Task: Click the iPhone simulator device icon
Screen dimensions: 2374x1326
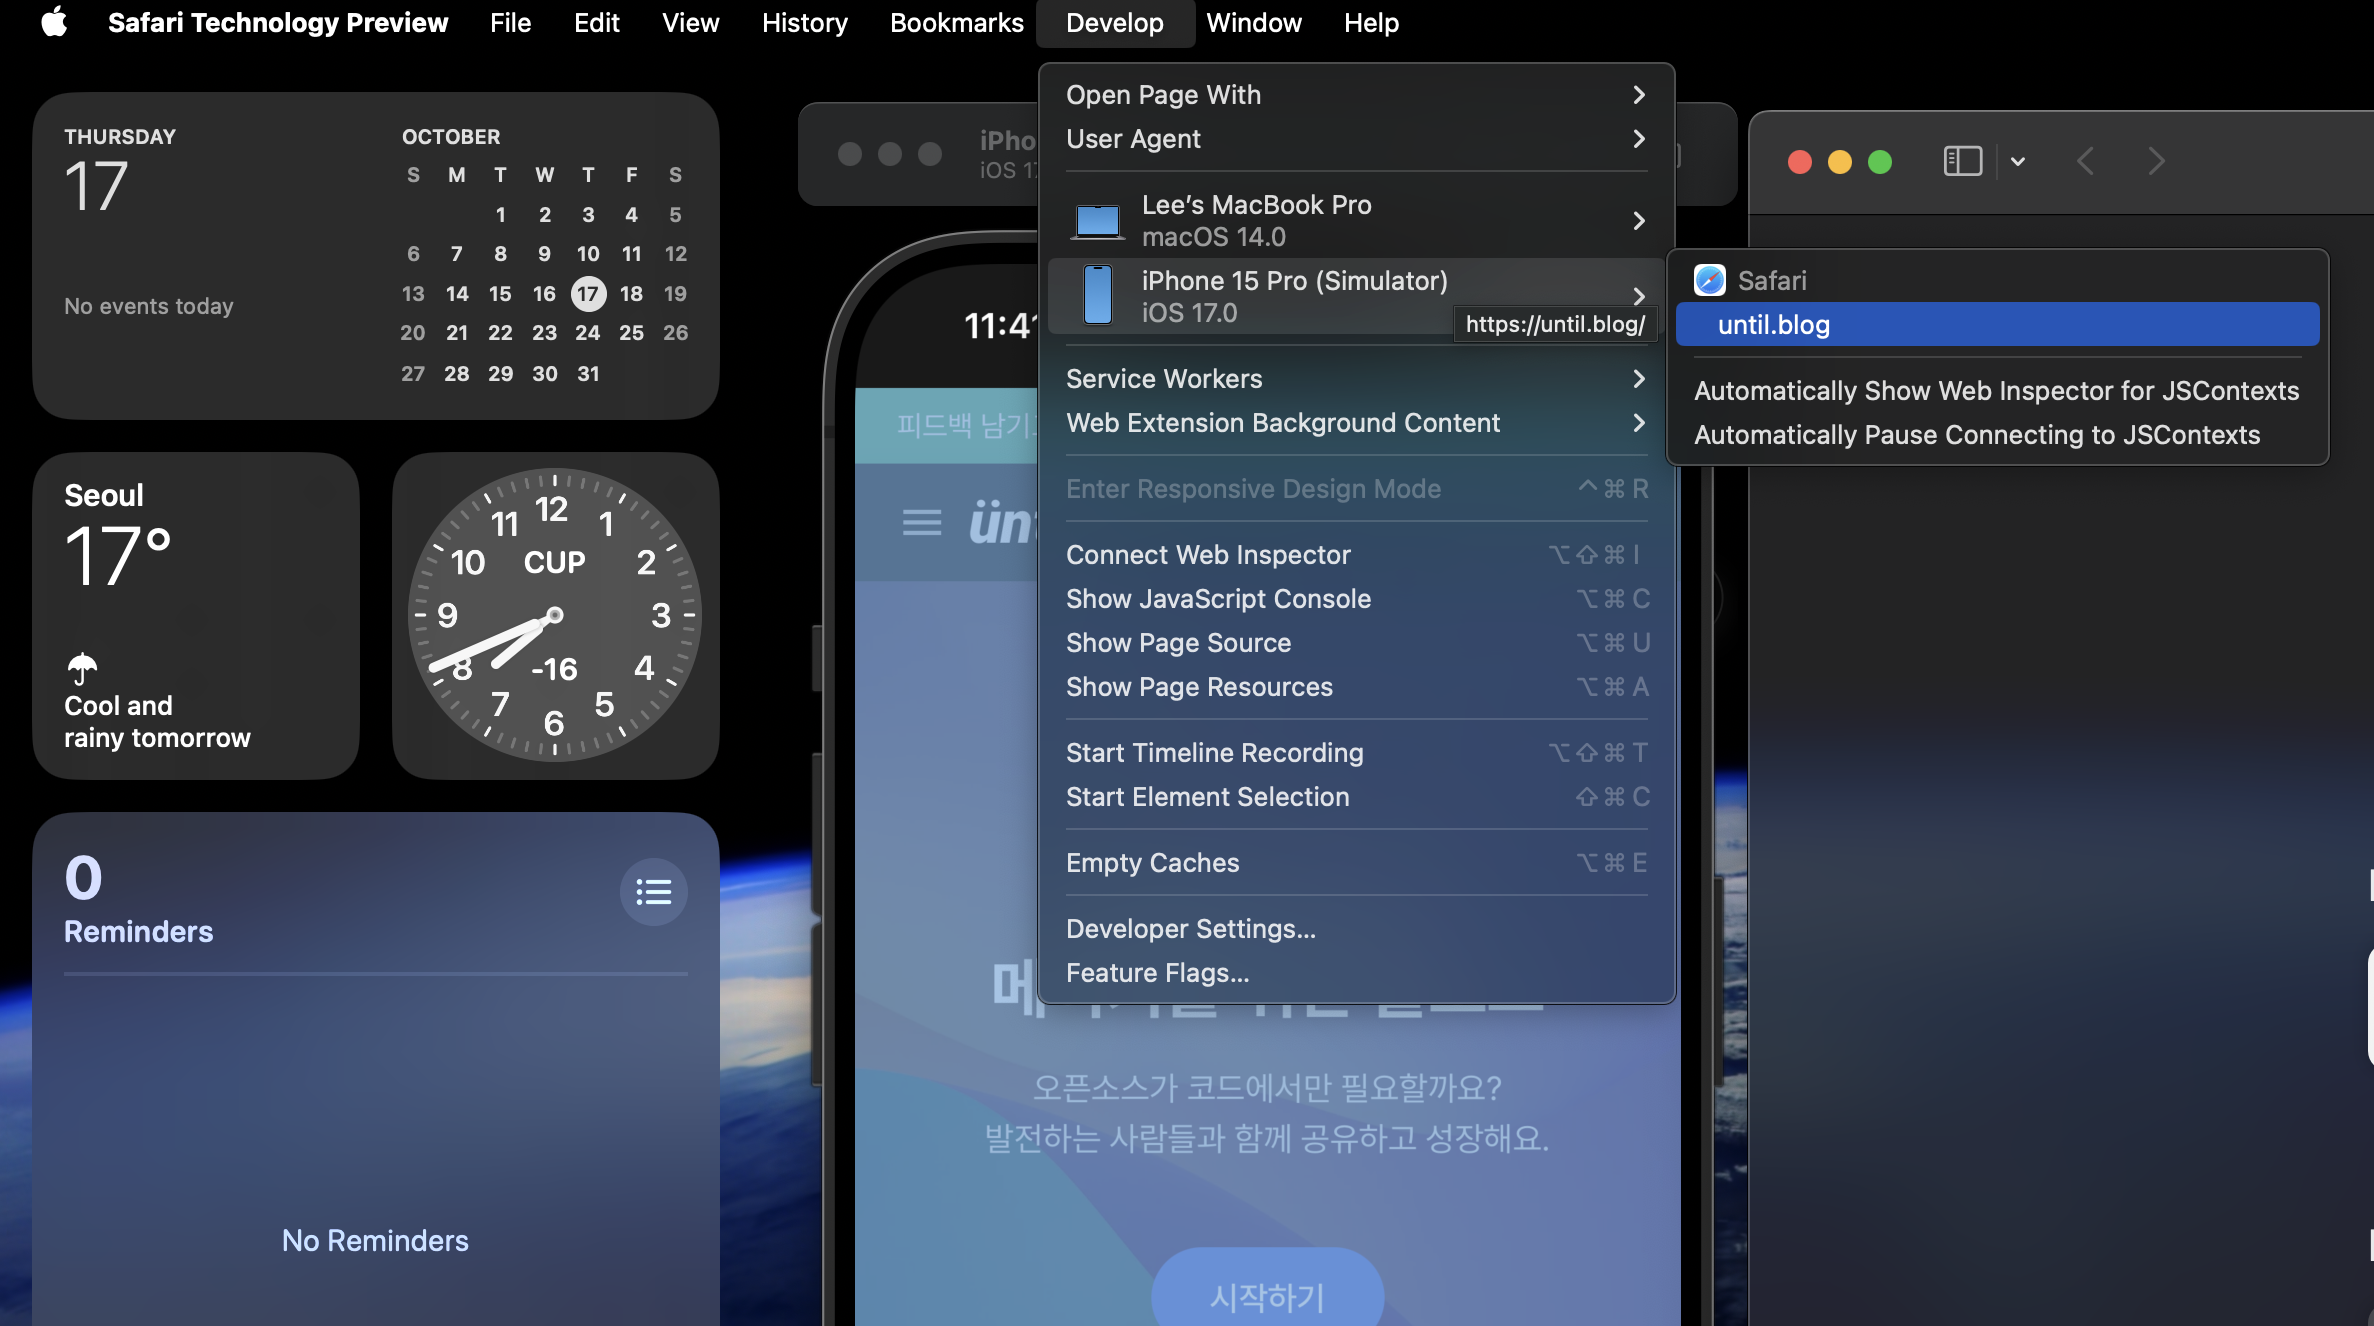Action: tap(1098, 295)
